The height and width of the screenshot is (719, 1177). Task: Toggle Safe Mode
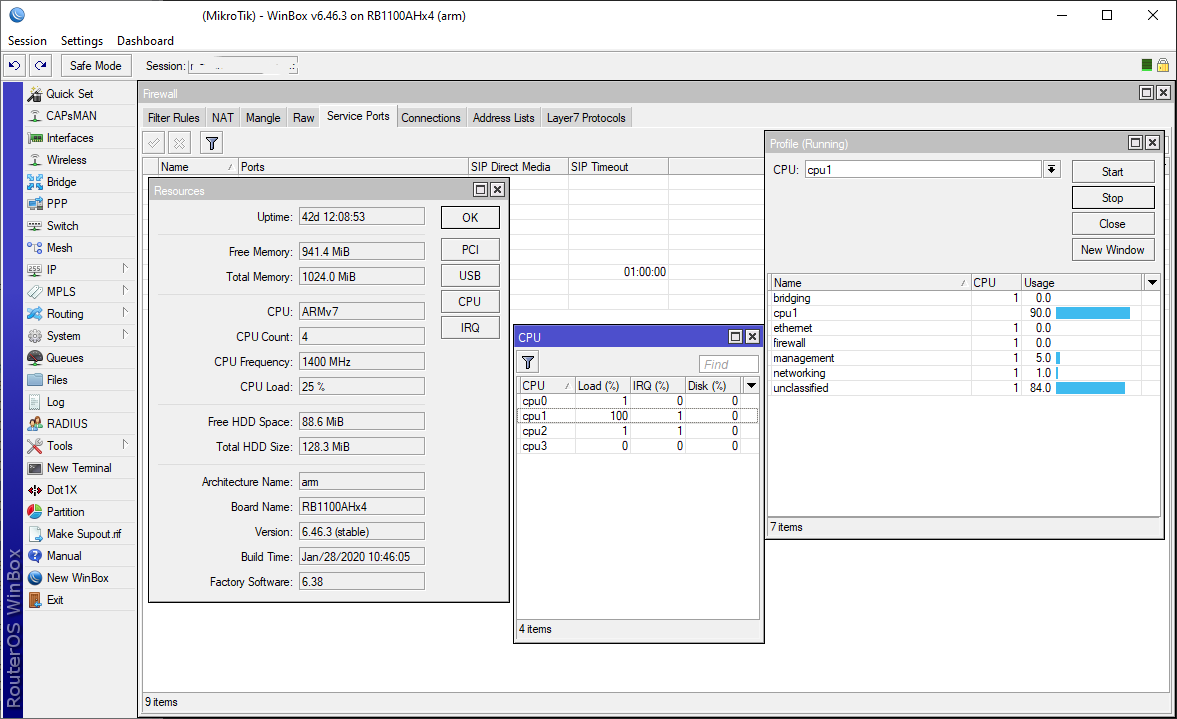(96, 65)
